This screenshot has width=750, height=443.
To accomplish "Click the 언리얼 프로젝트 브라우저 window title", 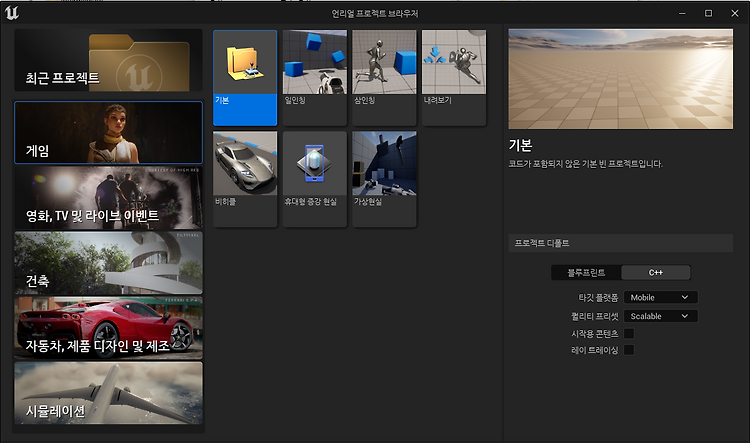I will (375, 13).
